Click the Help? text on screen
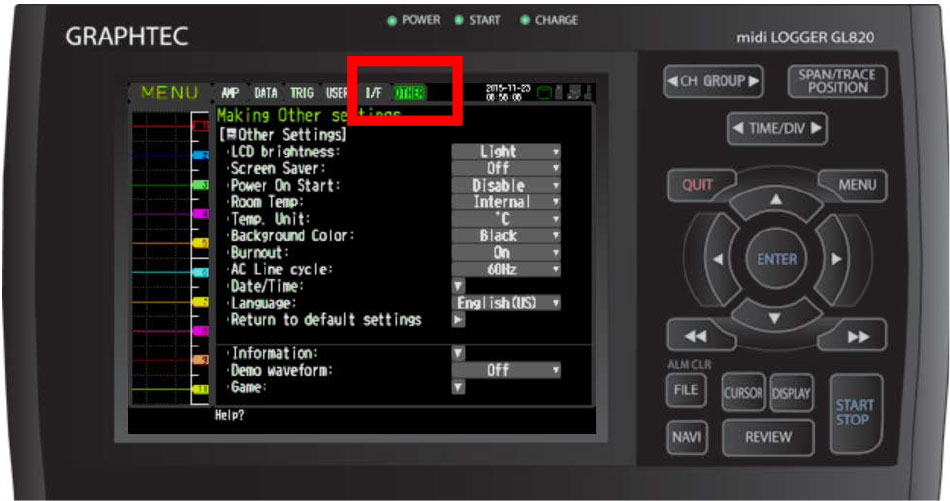Viewport: 950px width, 501px height. coord(230,416)
